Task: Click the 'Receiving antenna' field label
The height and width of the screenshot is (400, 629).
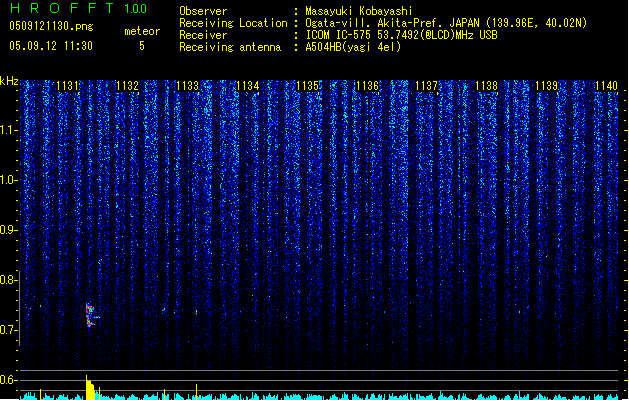Action: pyautogui.click(x=230, y=47)
